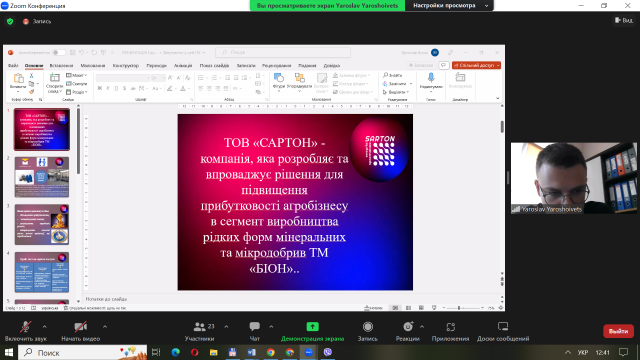Image resolution: width=640 pixels, height=360 pixels.
Task: Open Настройки просмотра dropdown
Action: [449, 5]
